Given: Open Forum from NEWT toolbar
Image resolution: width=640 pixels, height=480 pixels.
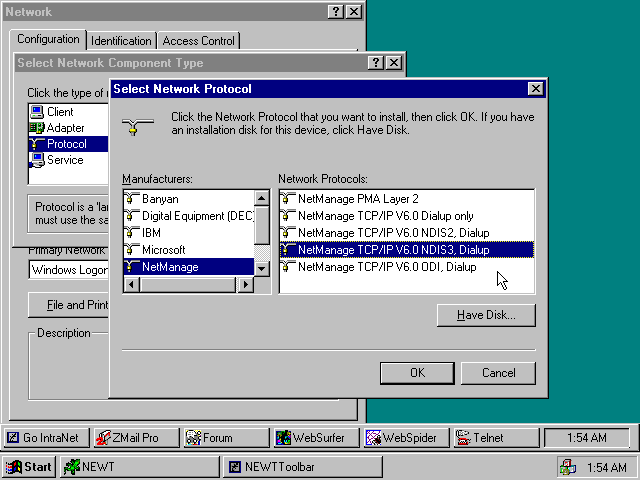Looking at the screenshot, I should coord(227,438).
